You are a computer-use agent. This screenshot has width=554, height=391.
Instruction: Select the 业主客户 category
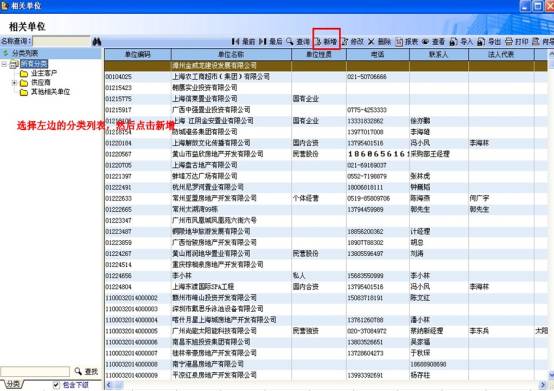click(x=44, y=73)
